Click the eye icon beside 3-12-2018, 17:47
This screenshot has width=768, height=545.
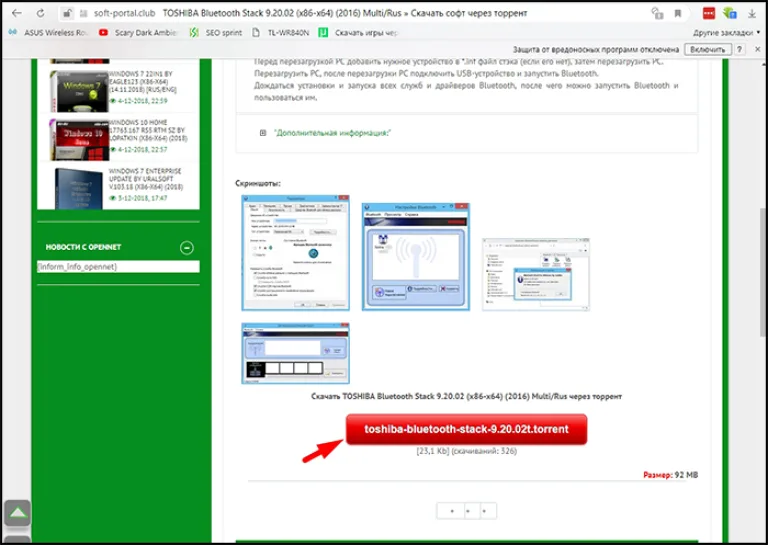click(x=113, y=198)
